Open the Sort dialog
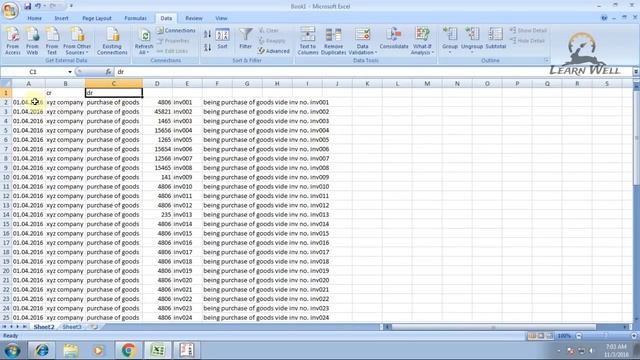This screenshot has height=360, width=640. pos(222,39)
